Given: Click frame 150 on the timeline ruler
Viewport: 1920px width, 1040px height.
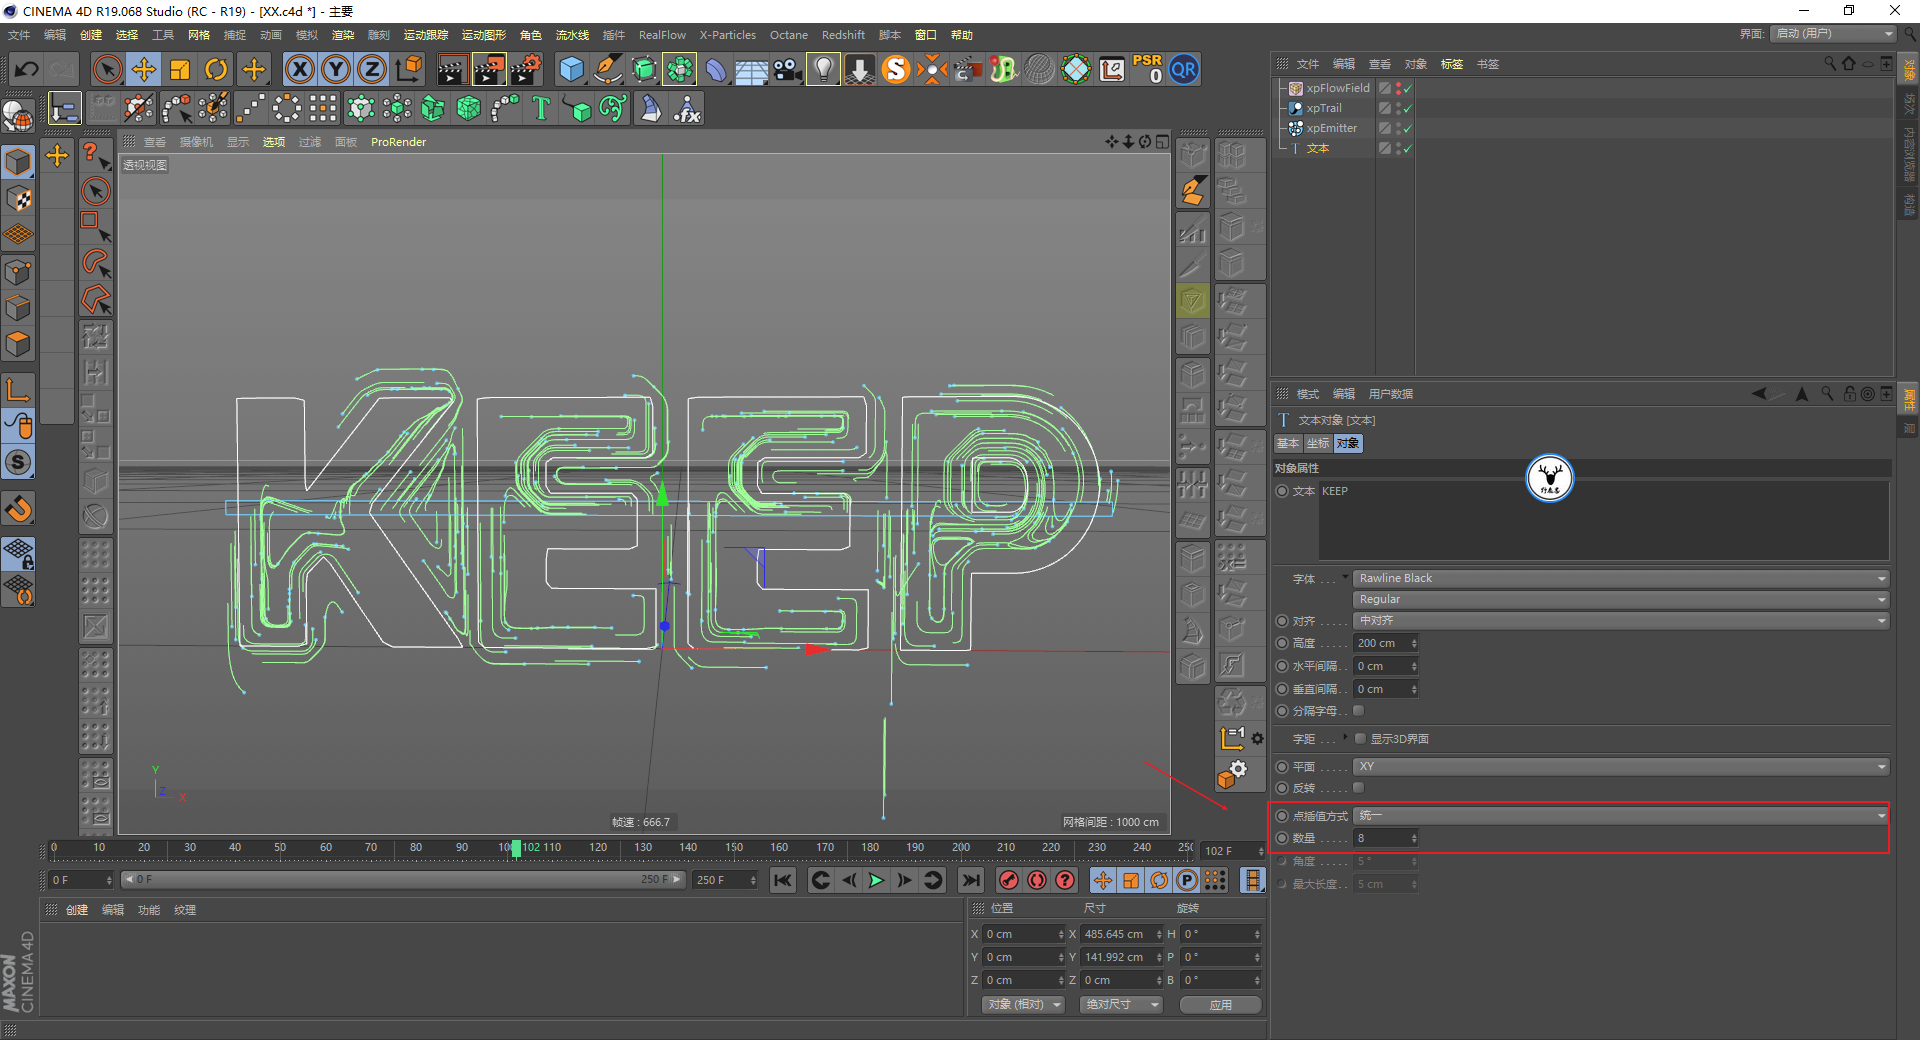Looking at the screenshot, I should 734,848.
